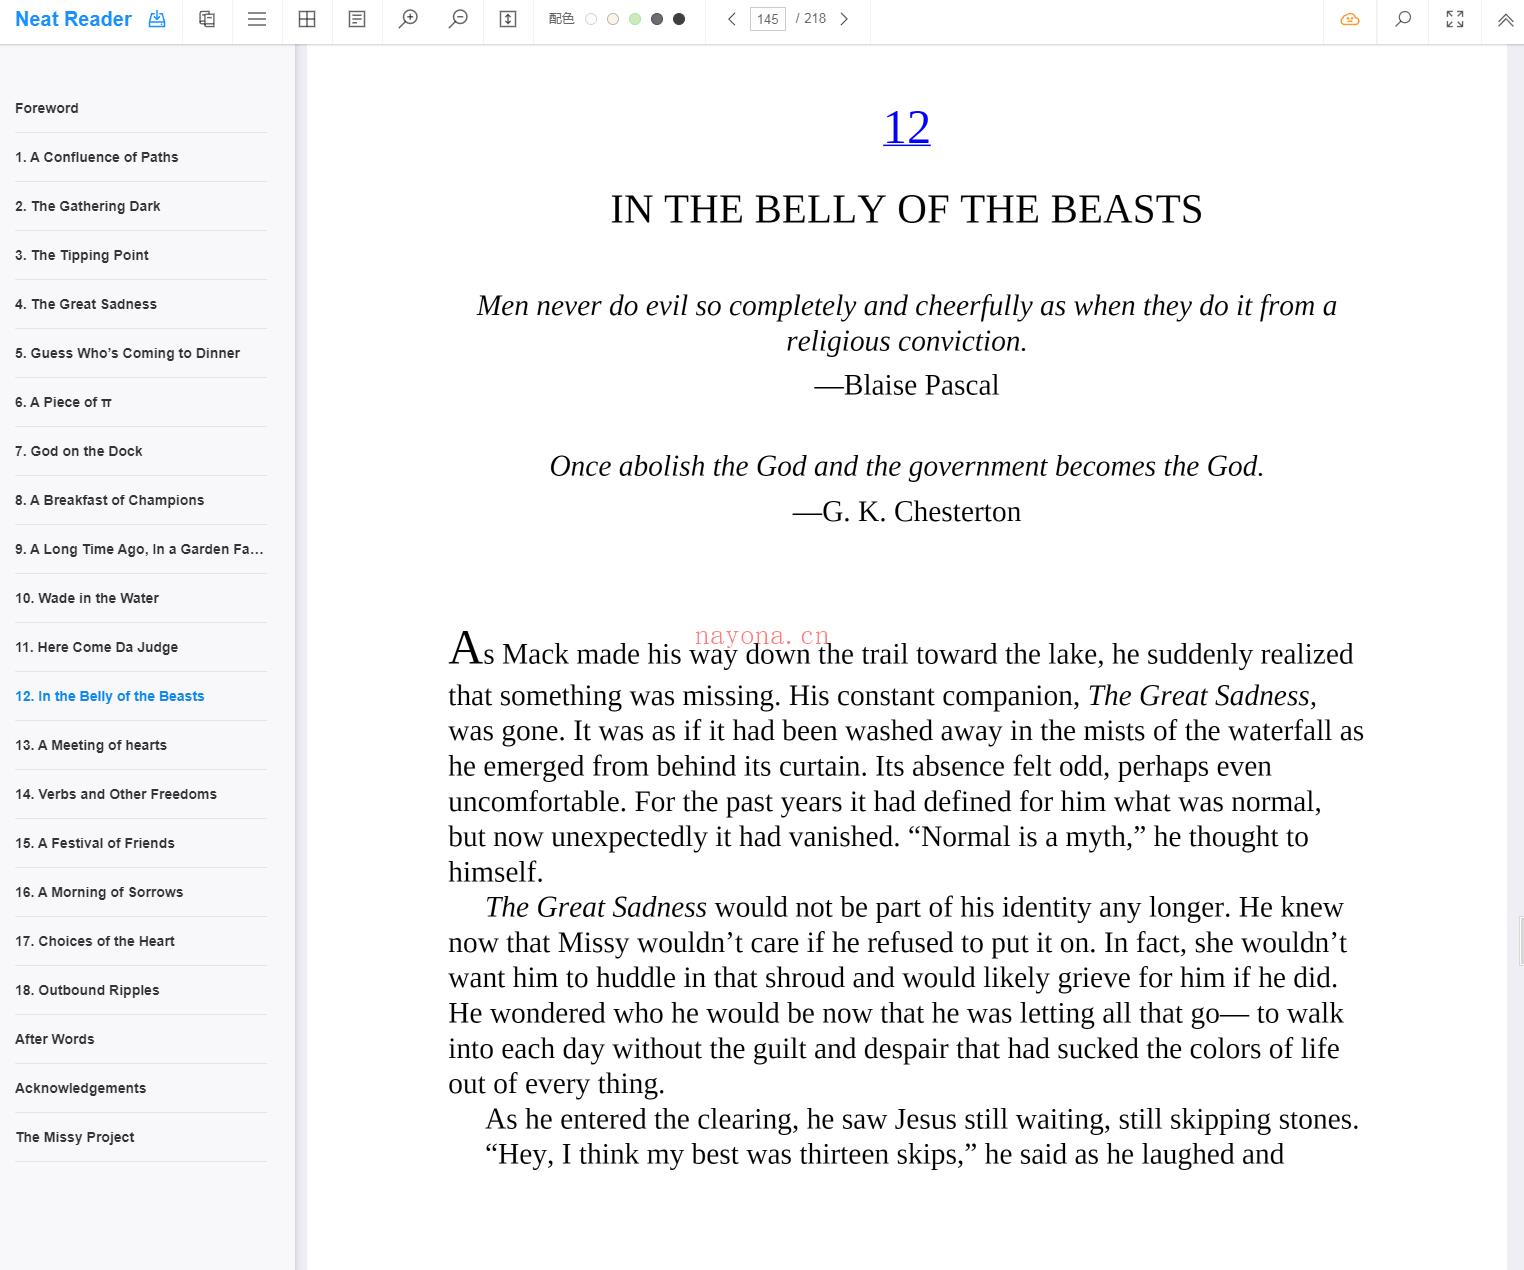Click the import book icon beside Neat Reader

click(x=157, y=19)
